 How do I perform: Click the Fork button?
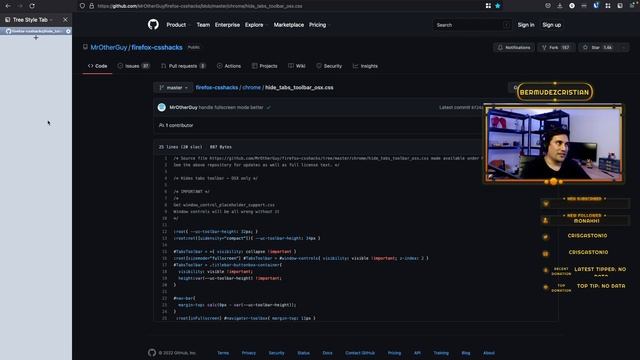556,47
